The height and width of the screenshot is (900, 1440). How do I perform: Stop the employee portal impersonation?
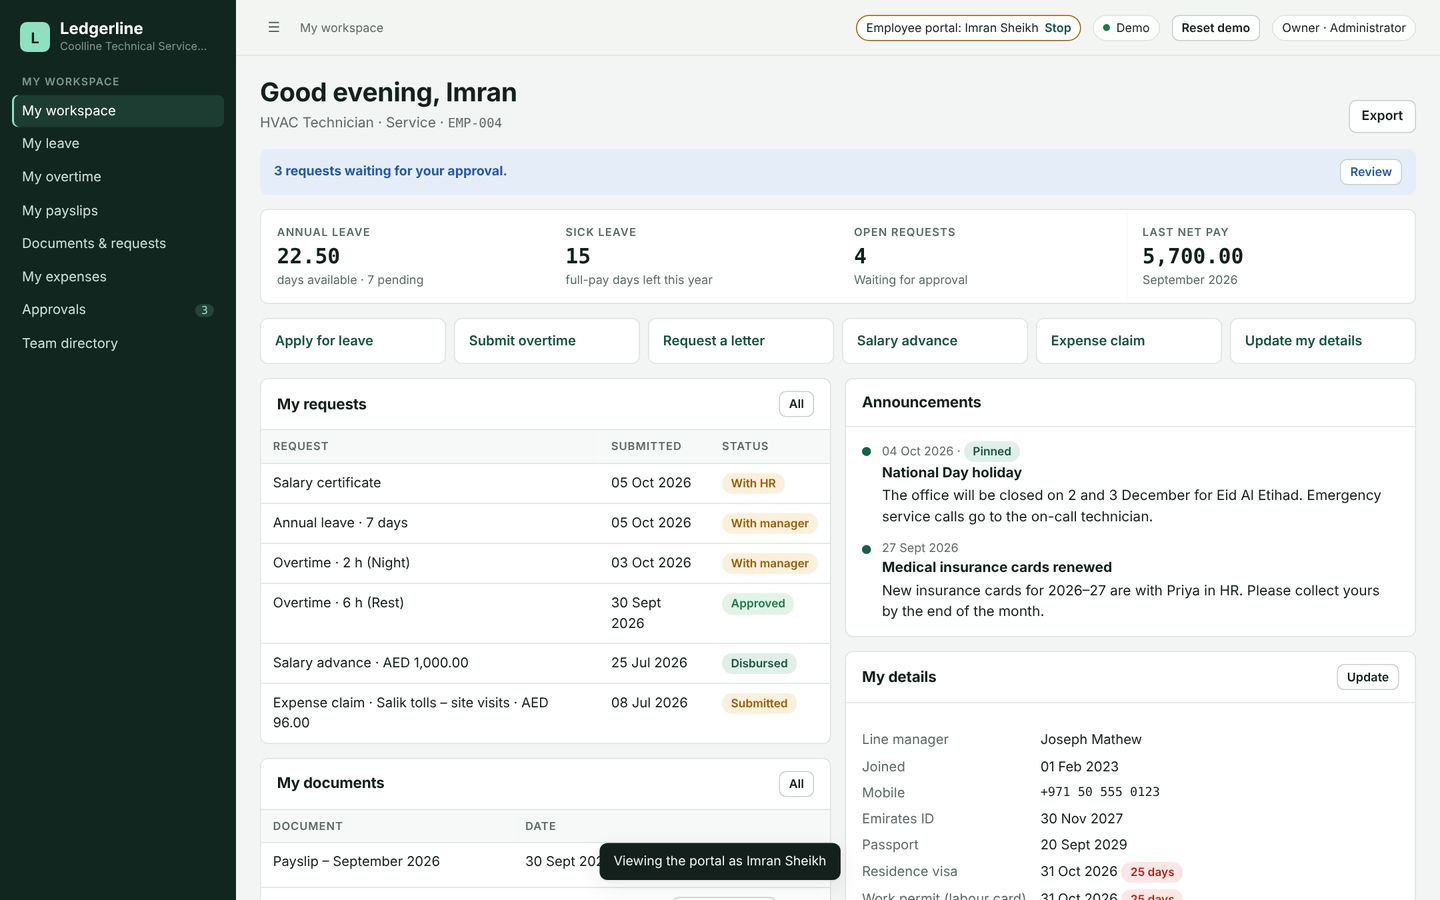1058,28
